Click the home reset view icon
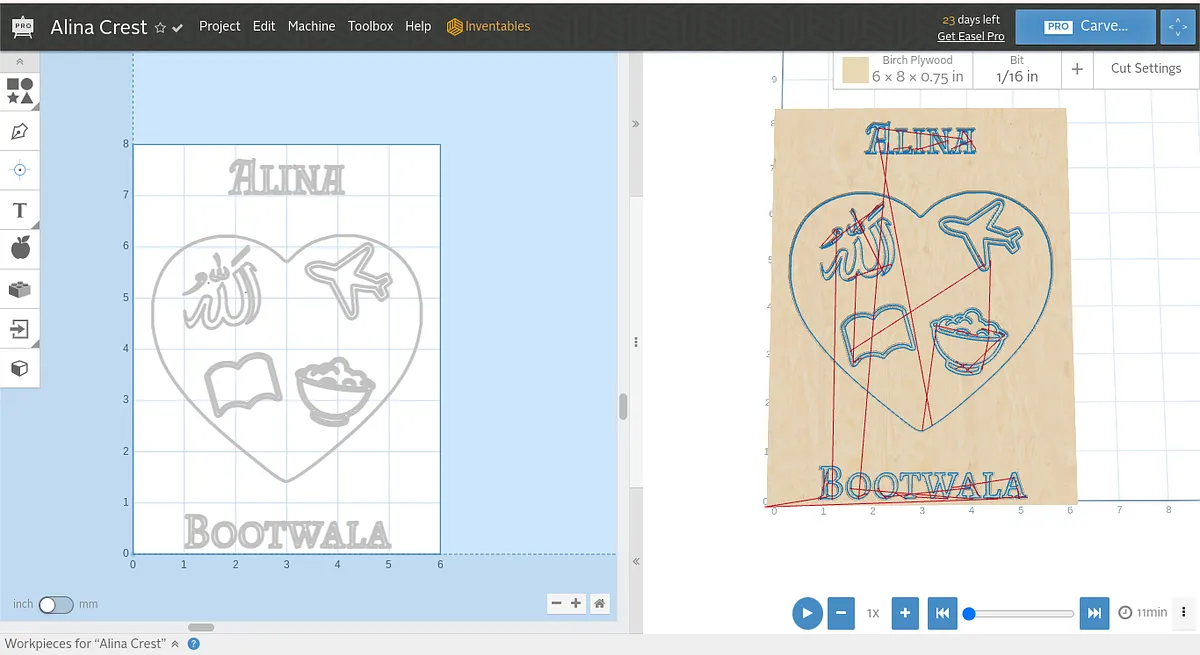Image resolution: width=1200 pixels, height=655 pixels. (x=599, y=603)
